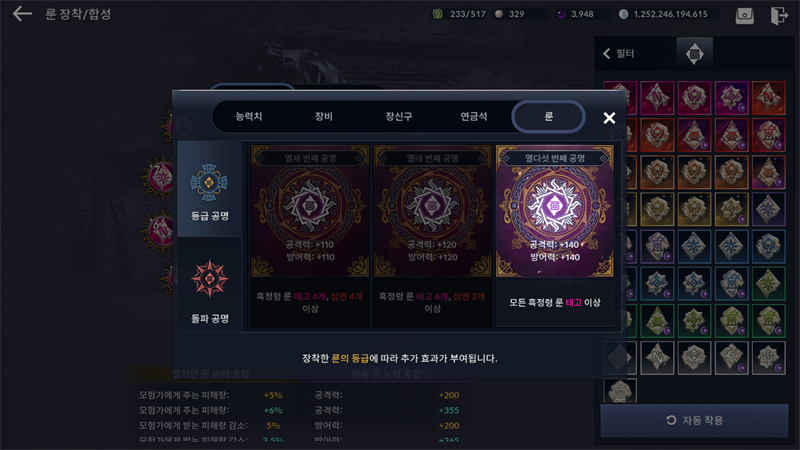The height and width of the screenshot is (450, 800).
Task: Click the exit door icon at top right
Action: (x=779, y=15)
